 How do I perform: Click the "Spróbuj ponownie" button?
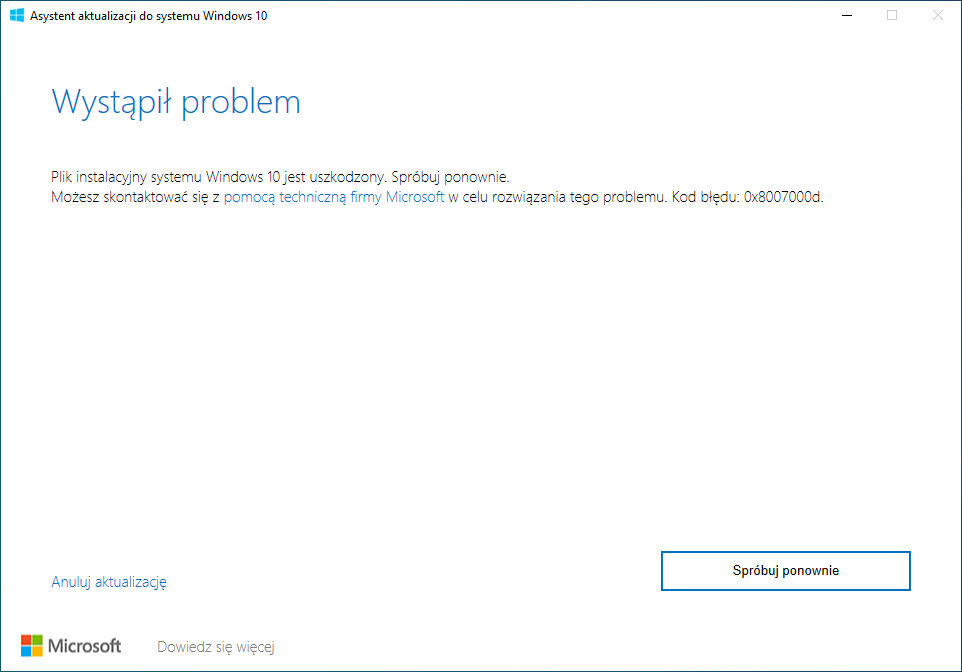(785, 571)
